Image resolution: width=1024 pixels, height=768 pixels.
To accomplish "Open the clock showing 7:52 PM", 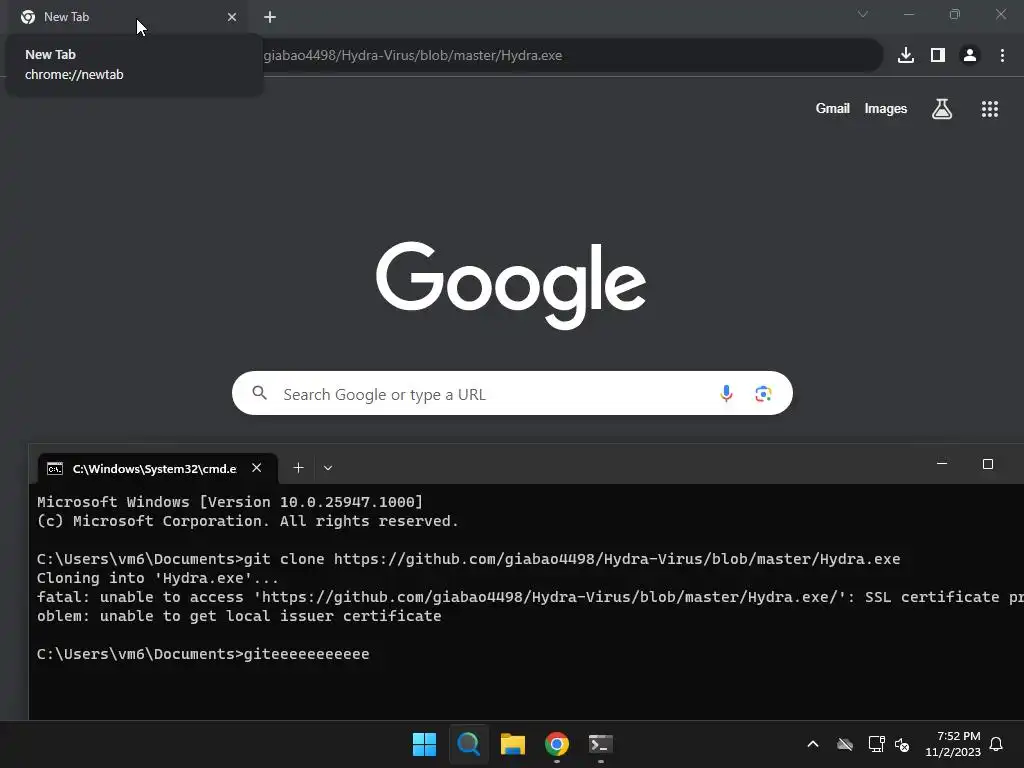I will coord(953,744).
